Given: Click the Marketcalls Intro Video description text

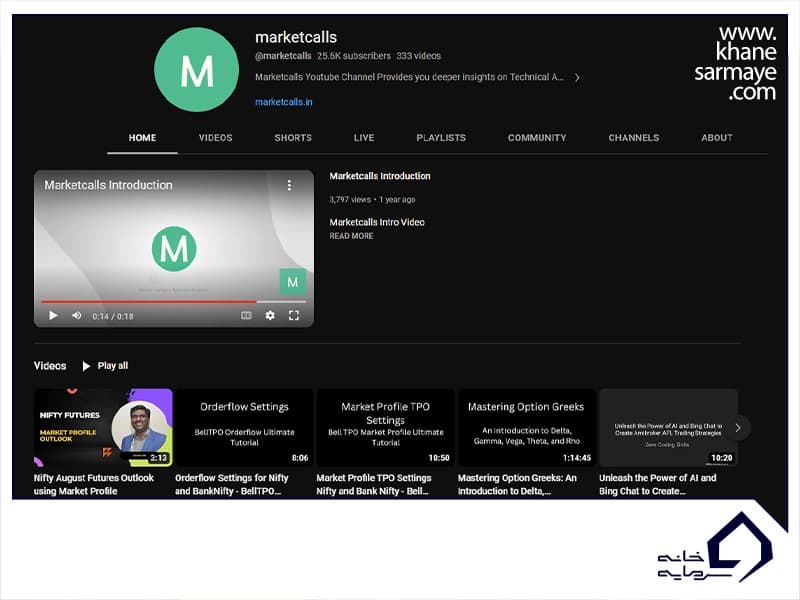Looking at the screenshot, I should pos(377,222).
